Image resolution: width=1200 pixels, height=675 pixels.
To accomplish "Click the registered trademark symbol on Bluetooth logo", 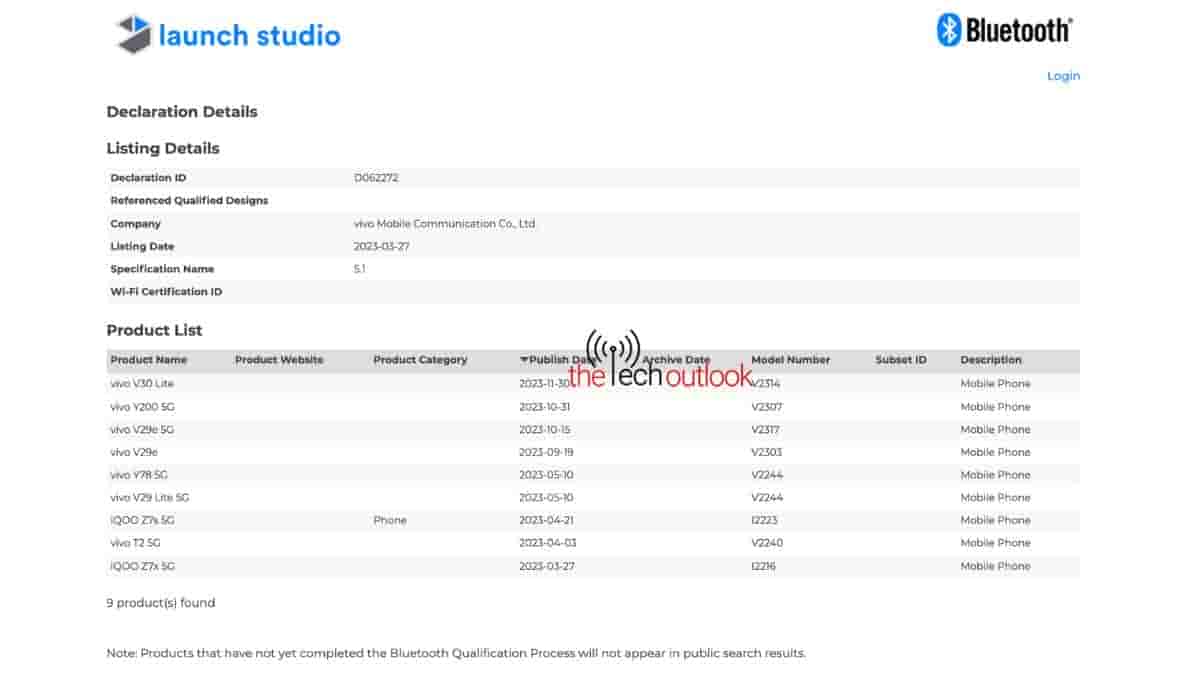I will point(1070,20).
